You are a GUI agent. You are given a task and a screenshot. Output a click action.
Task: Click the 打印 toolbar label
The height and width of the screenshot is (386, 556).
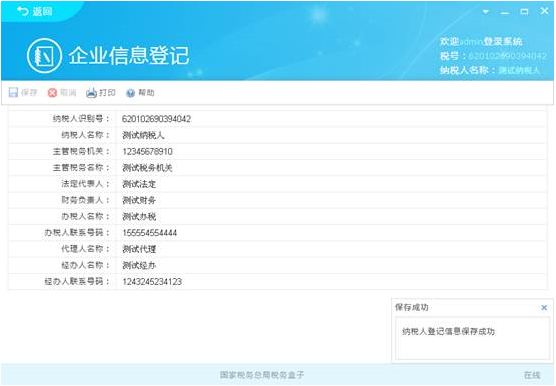(x=107, y=93)
